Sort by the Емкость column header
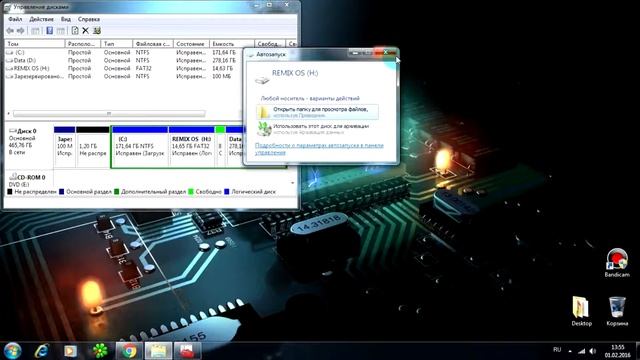 click(x=231, y=44)
